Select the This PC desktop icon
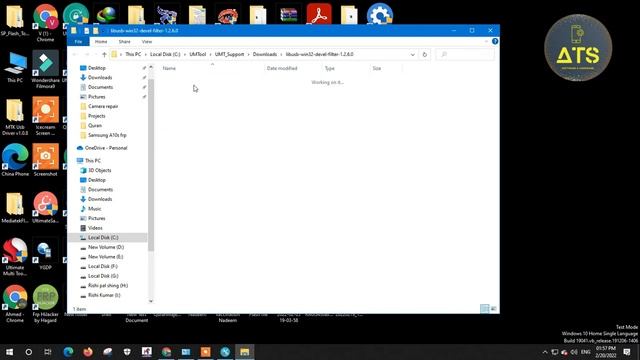 pos(15,67)
